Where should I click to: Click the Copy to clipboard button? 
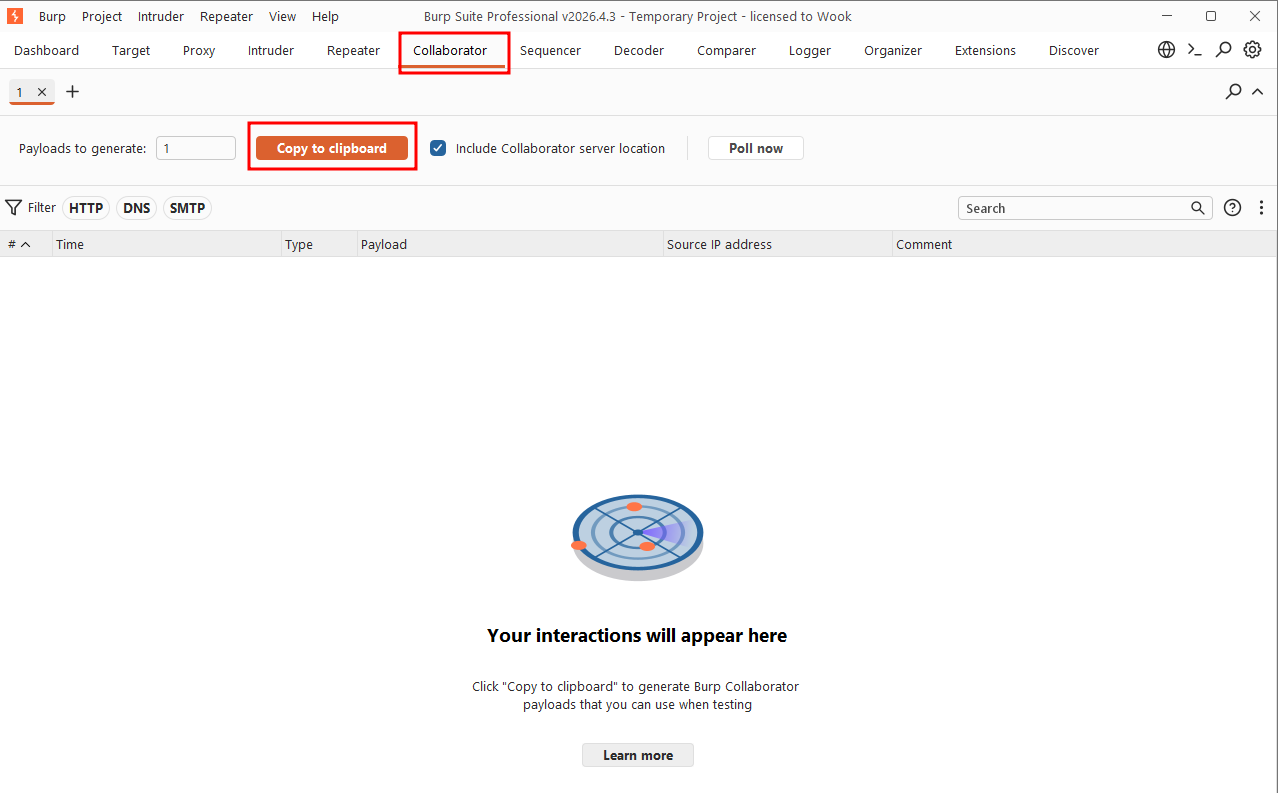tap(332, 148)
